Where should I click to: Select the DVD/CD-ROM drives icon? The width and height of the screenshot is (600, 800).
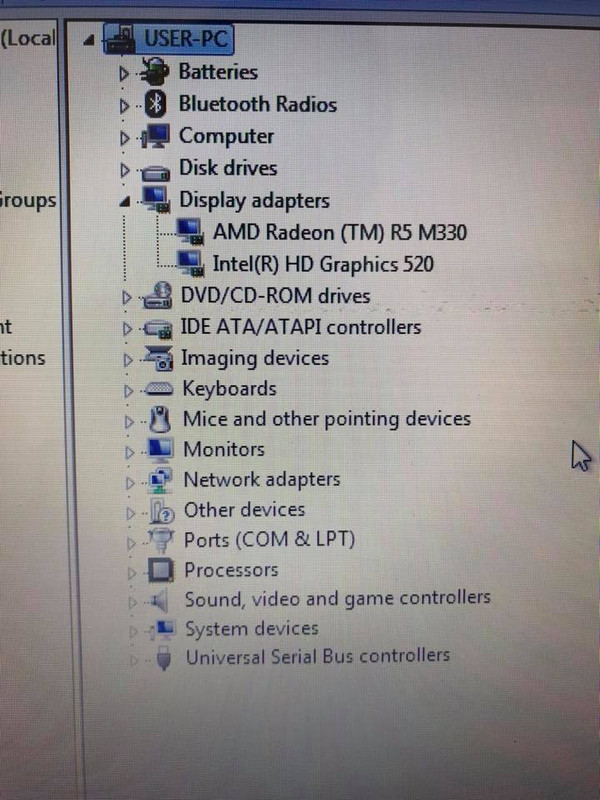tap(158, 296)
